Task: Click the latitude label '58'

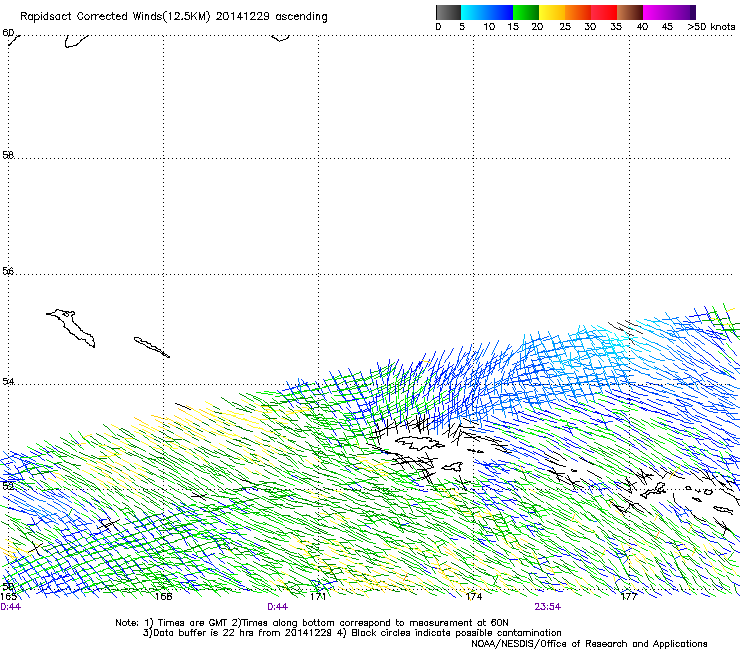Action: click(x=8, y=155)
